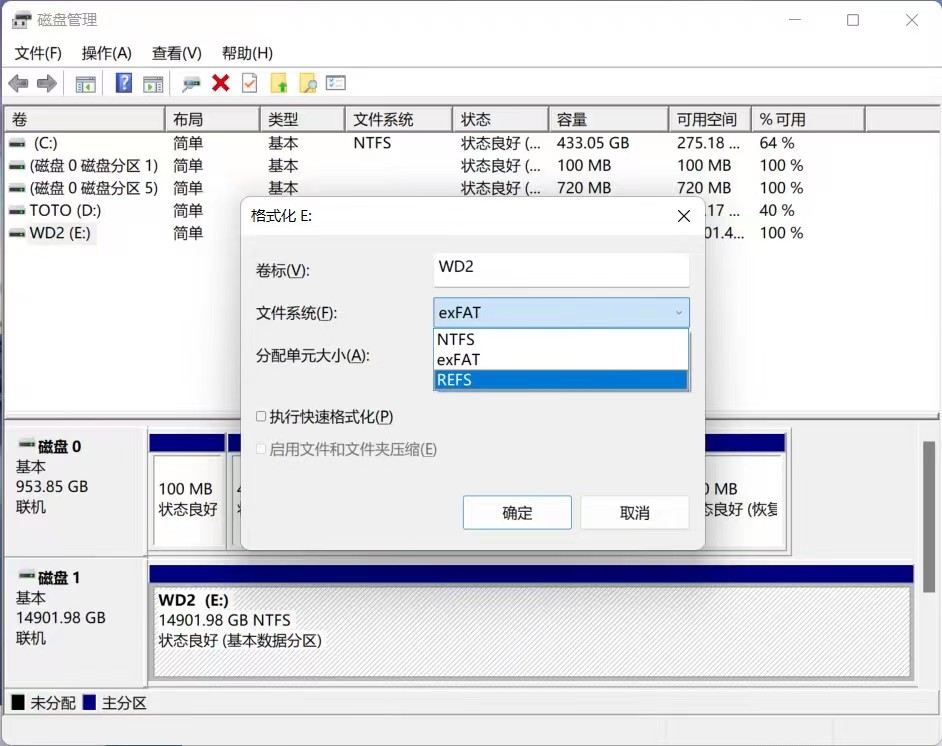Toggle the console tree pane icon
This screenshot has height=746, width=942.
click(85, 84)
